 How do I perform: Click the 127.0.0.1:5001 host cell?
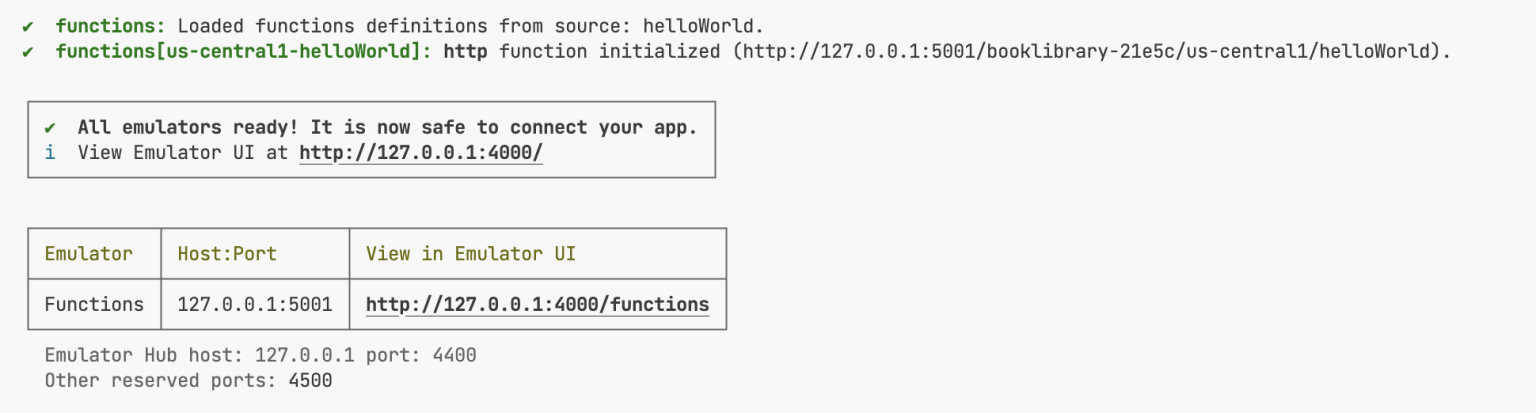(254, 304)
